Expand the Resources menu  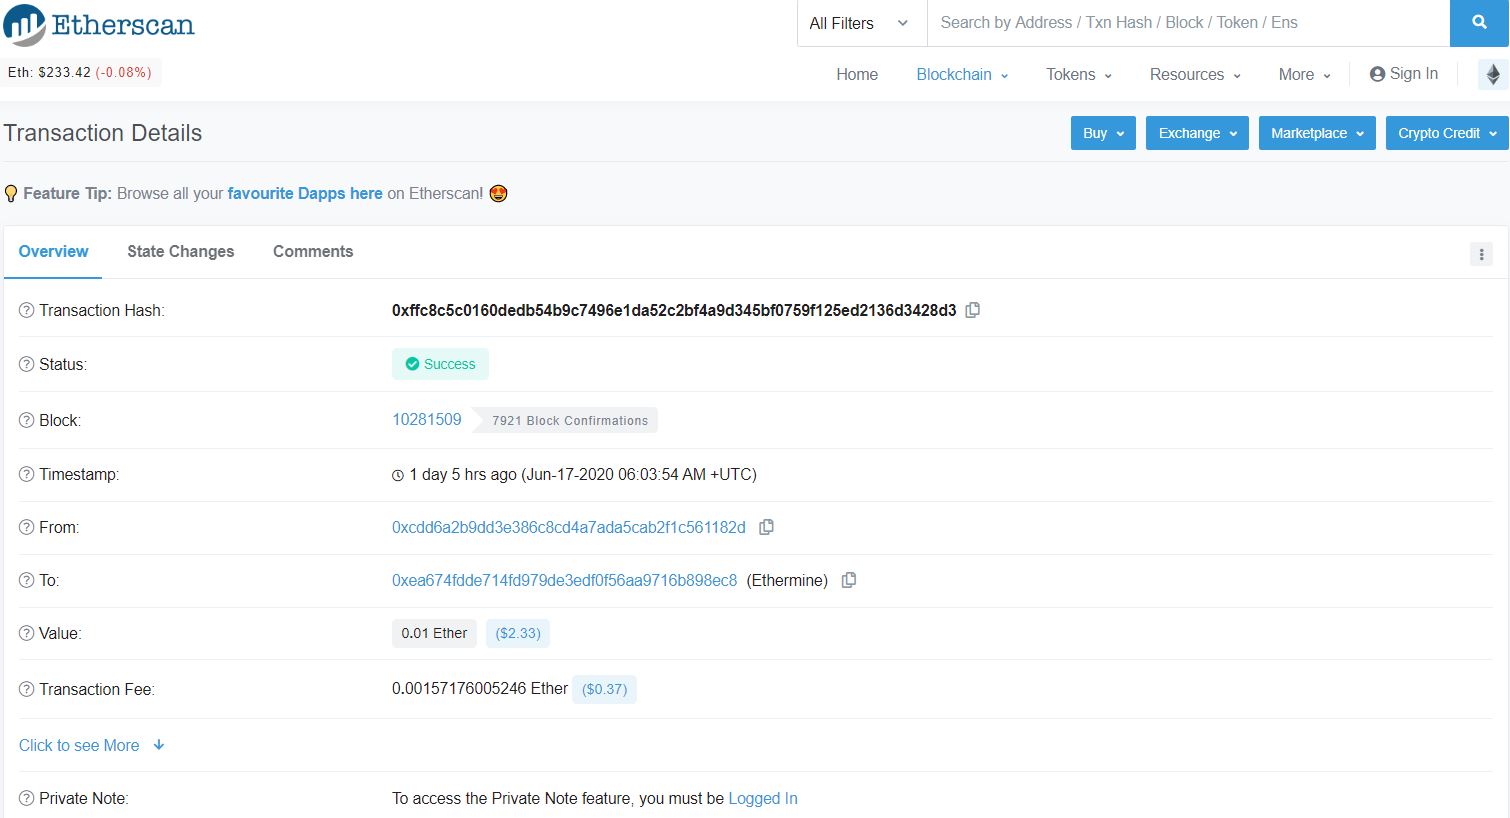pos(1195,74)
